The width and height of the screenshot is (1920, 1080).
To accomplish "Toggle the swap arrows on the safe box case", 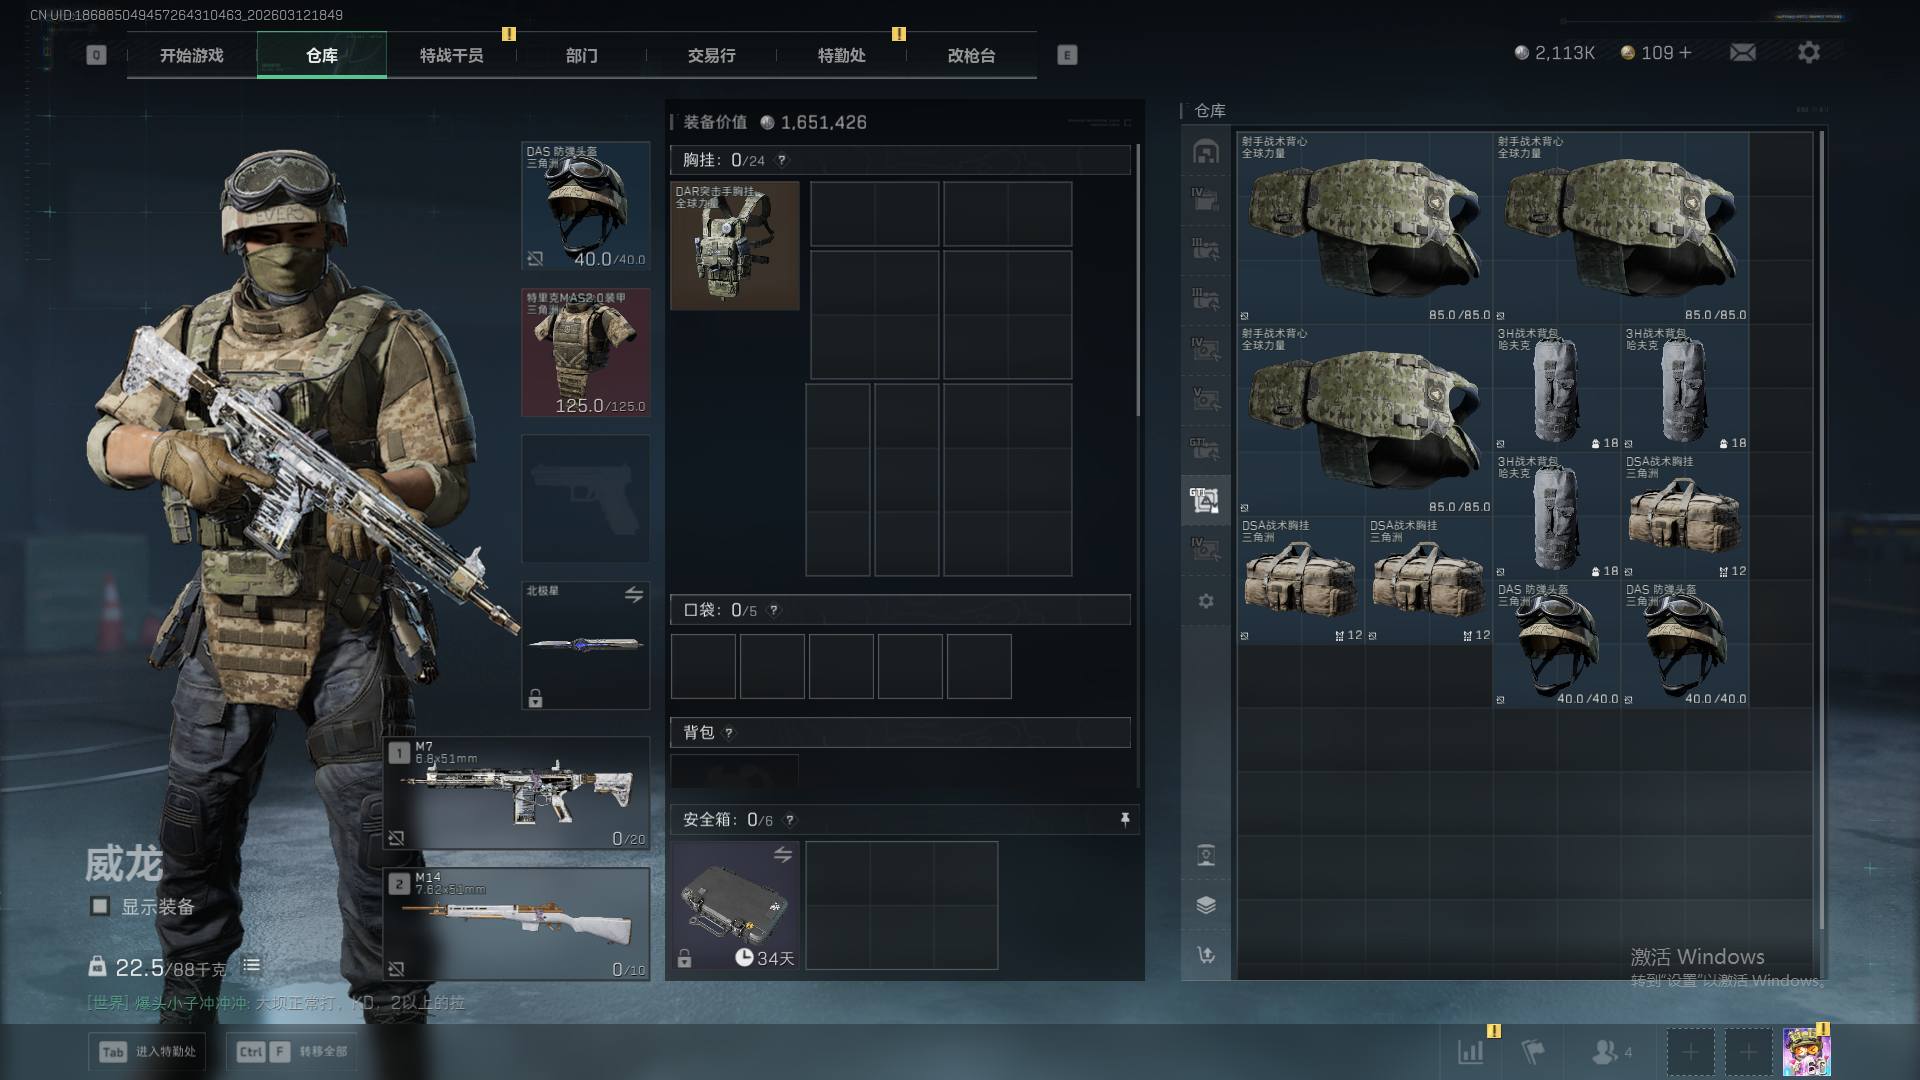I will tap(782, 855).
